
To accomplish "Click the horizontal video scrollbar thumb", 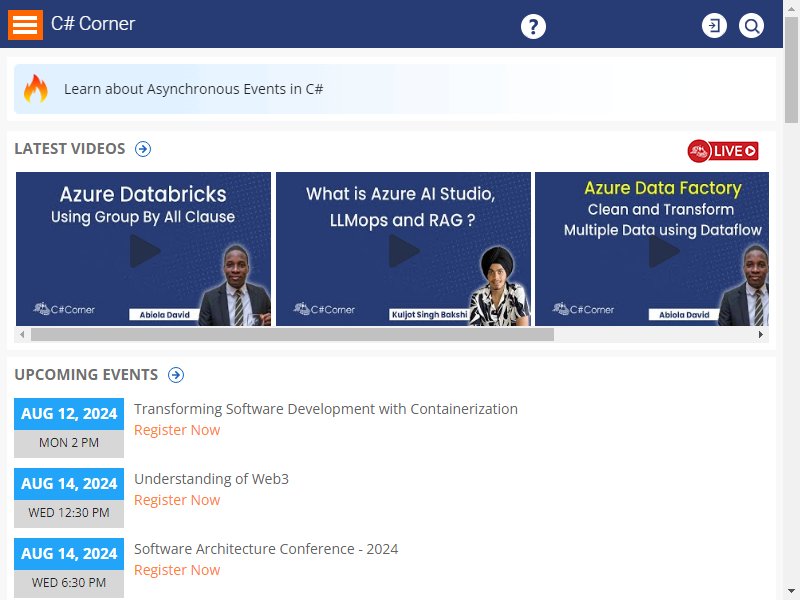I will pos(292,335).
